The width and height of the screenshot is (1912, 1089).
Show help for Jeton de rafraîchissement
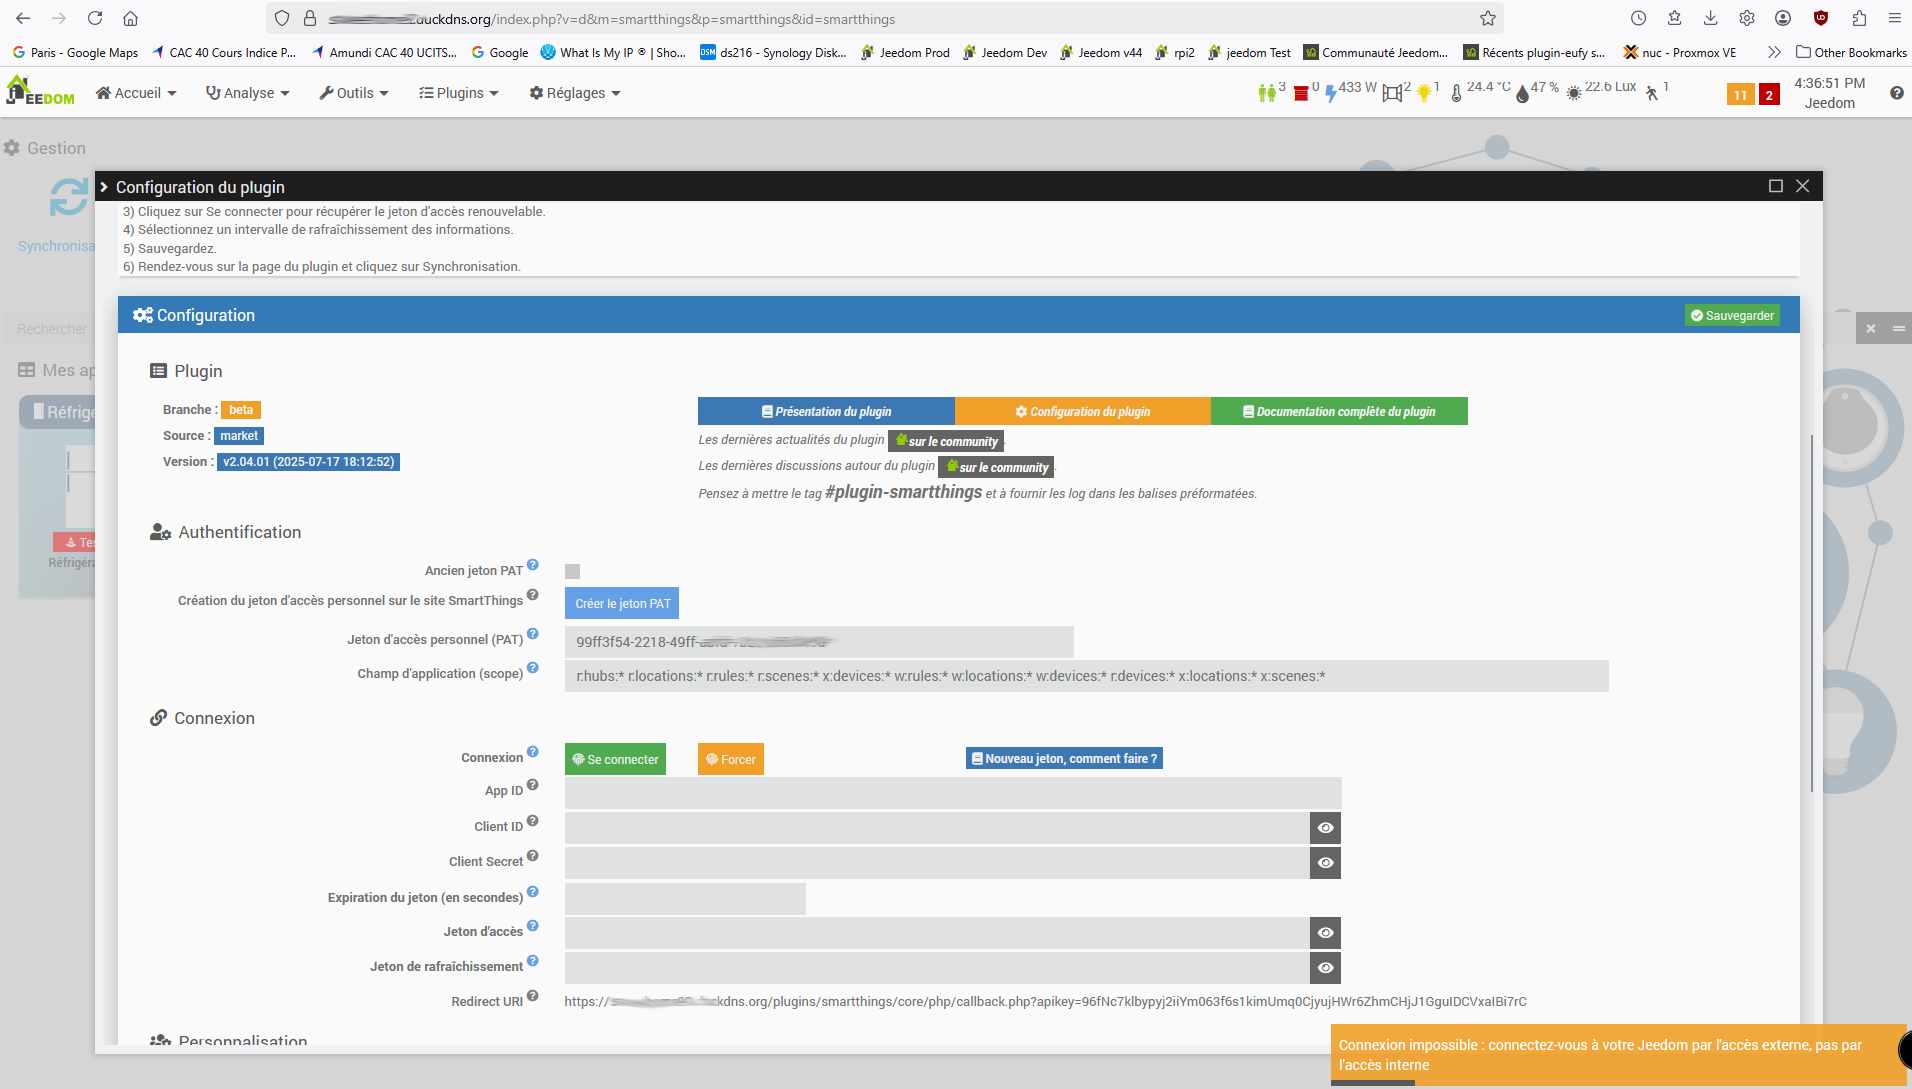coord(533,961)
